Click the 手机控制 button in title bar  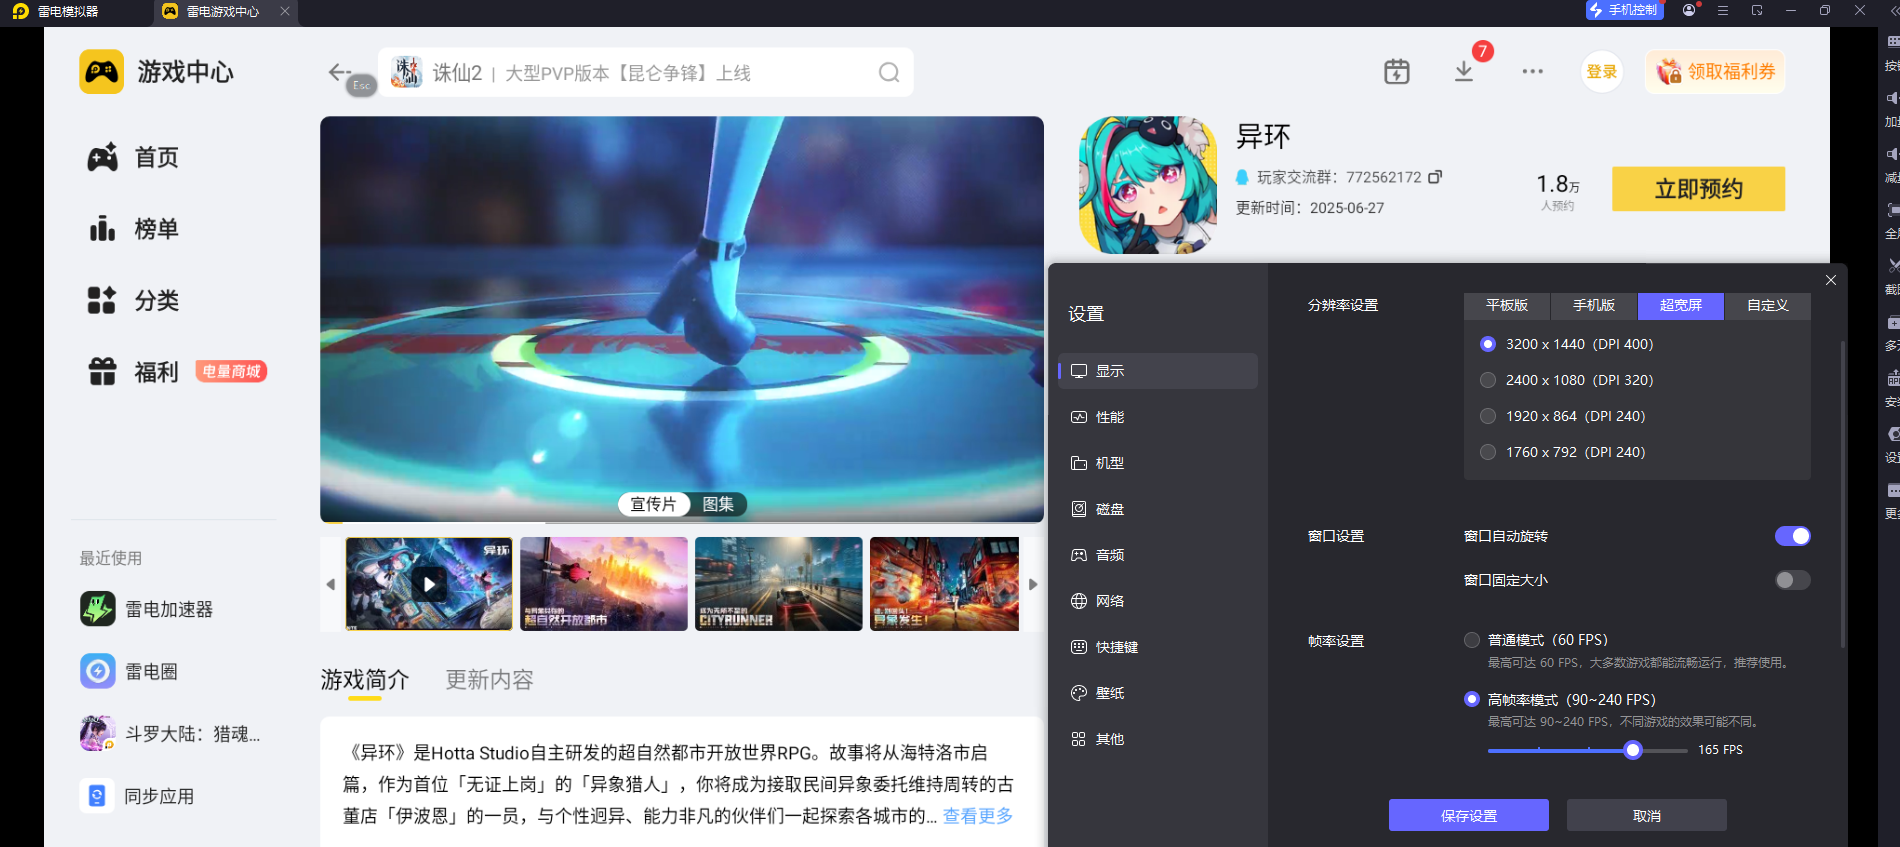[1625, 10]
